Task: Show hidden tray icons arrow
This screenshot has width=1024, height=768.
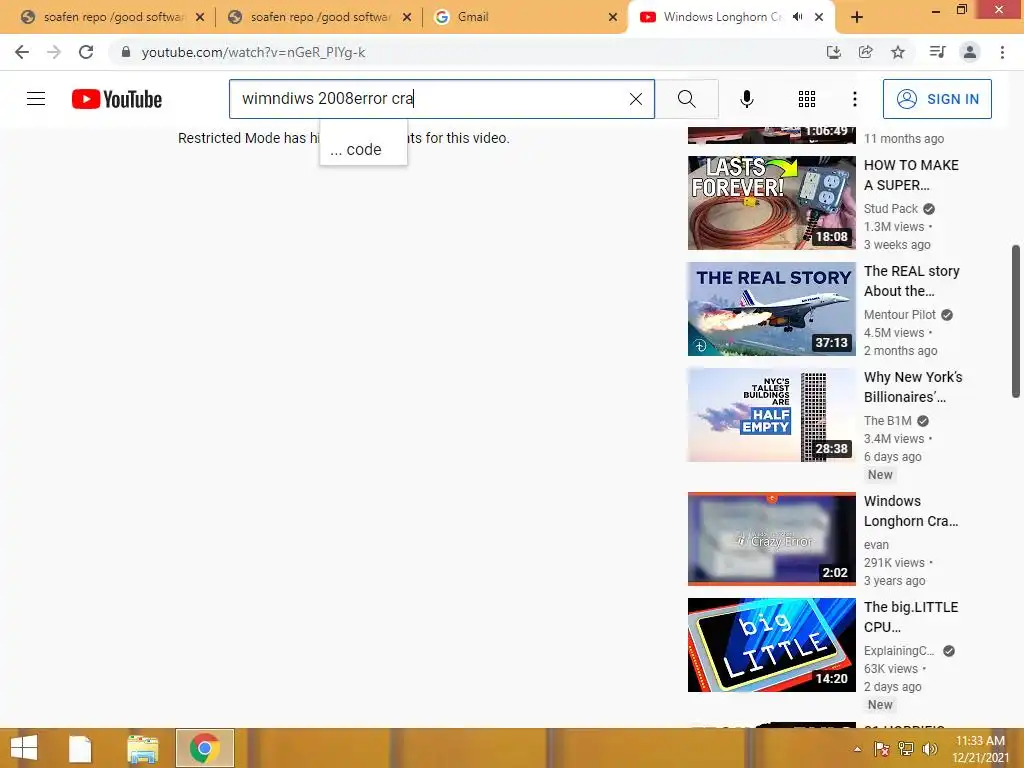Action: 857,749
